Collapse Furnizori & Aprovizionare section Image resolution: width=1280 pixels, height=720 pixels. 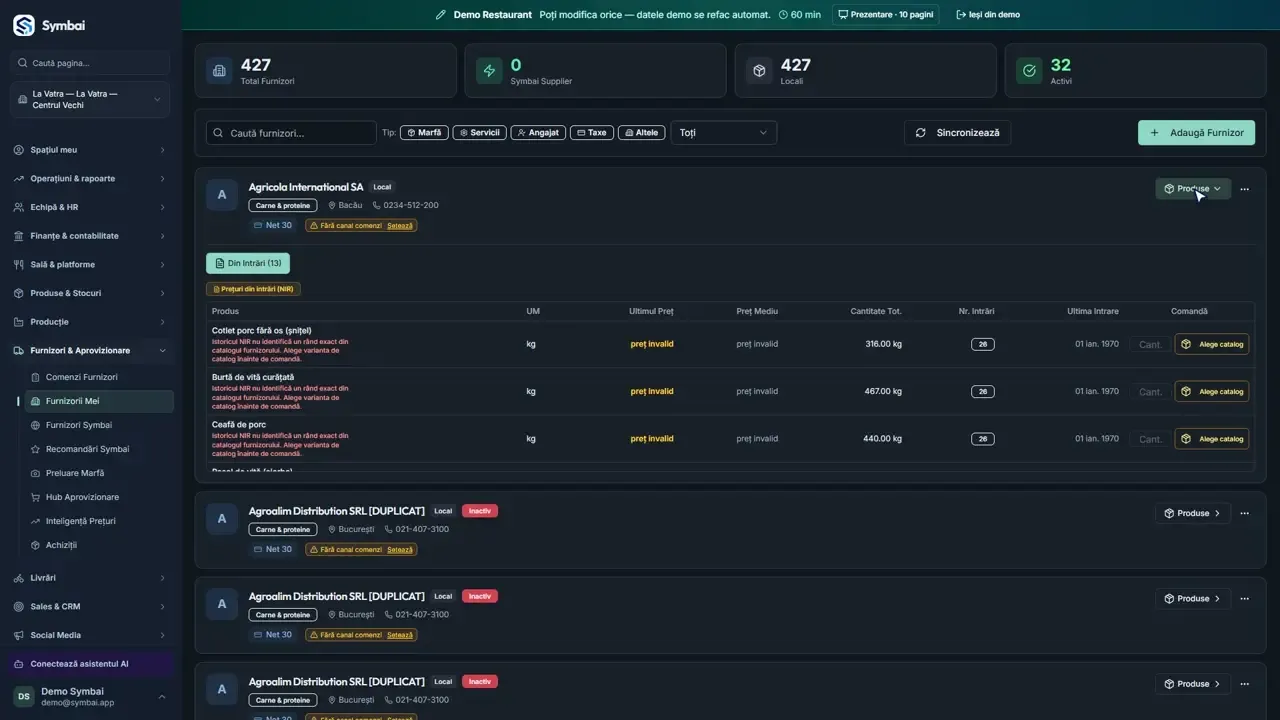click(90, 351)
